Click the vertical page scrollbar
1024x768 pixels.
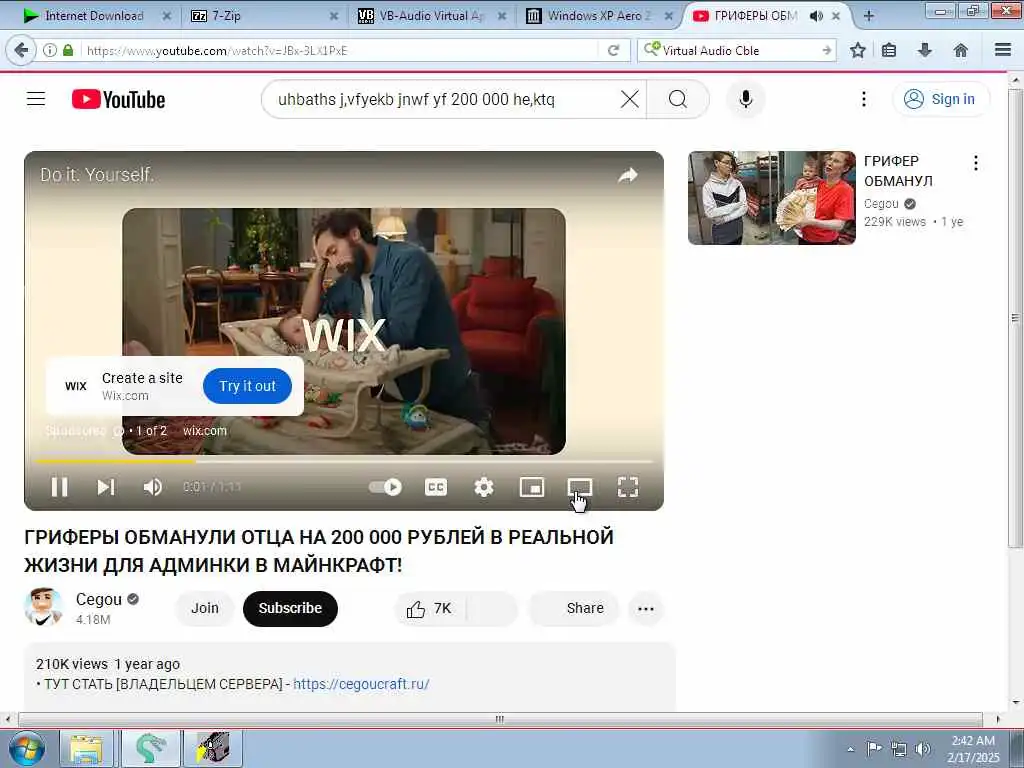1016,317
